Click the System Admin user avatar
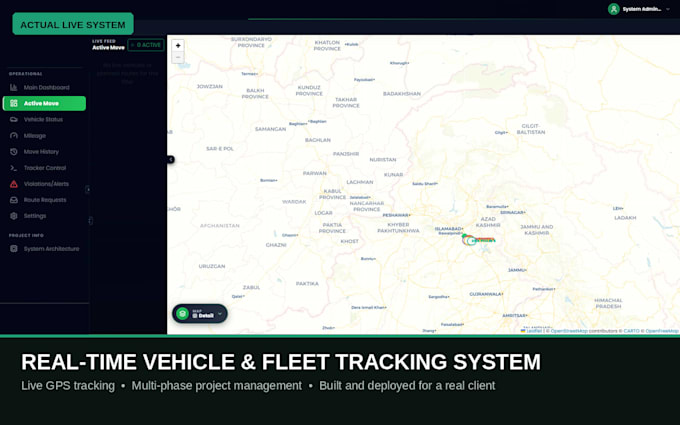This screenshot has width=680, height=425. [613, 9]
